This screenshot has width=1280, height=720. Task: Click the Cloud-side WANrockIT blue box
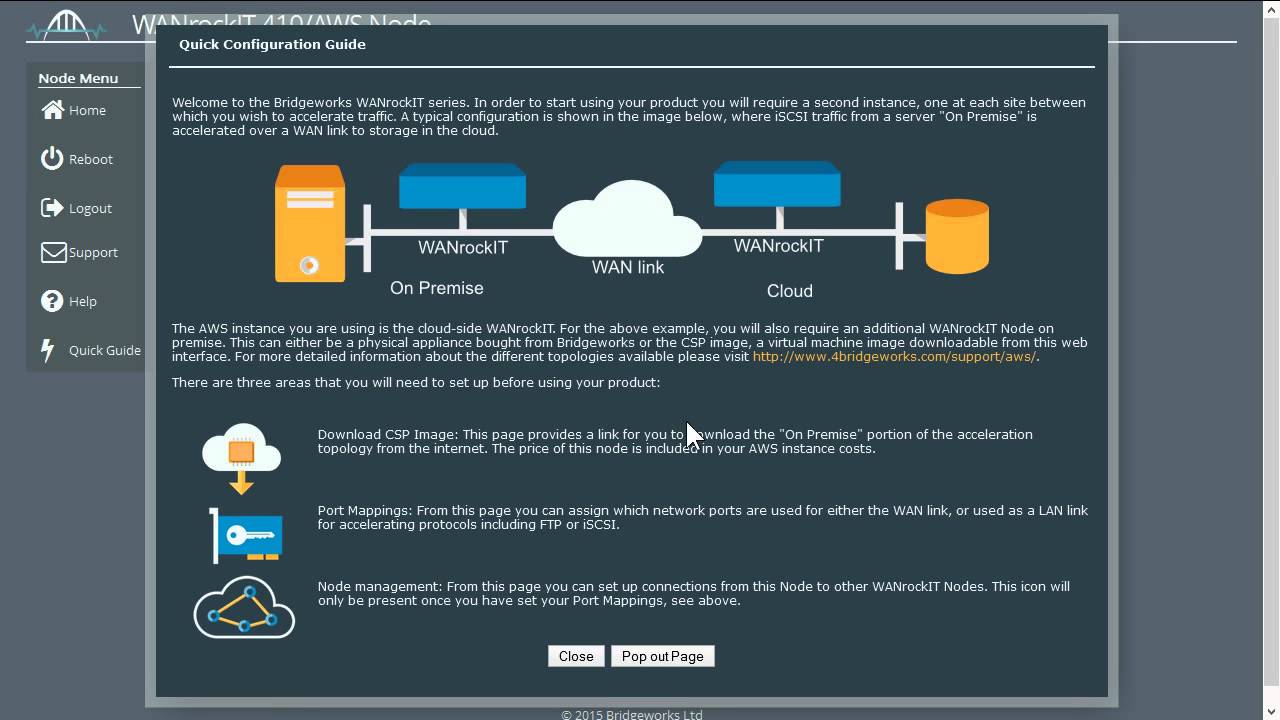coord(777,184)
